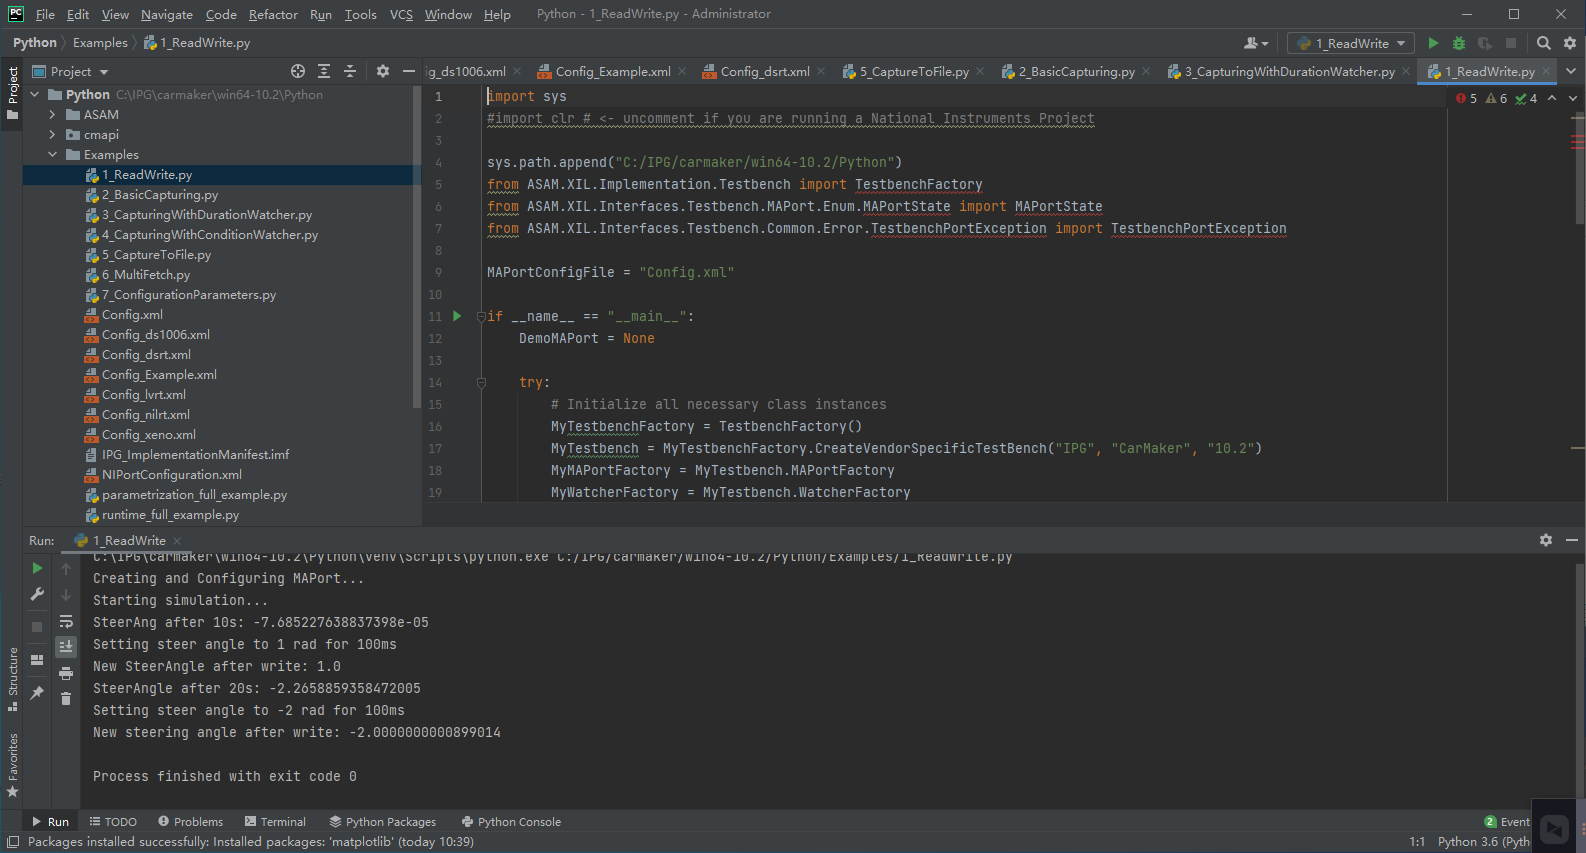
Task: Fold the try block at line 14
Action: [481, 382]
